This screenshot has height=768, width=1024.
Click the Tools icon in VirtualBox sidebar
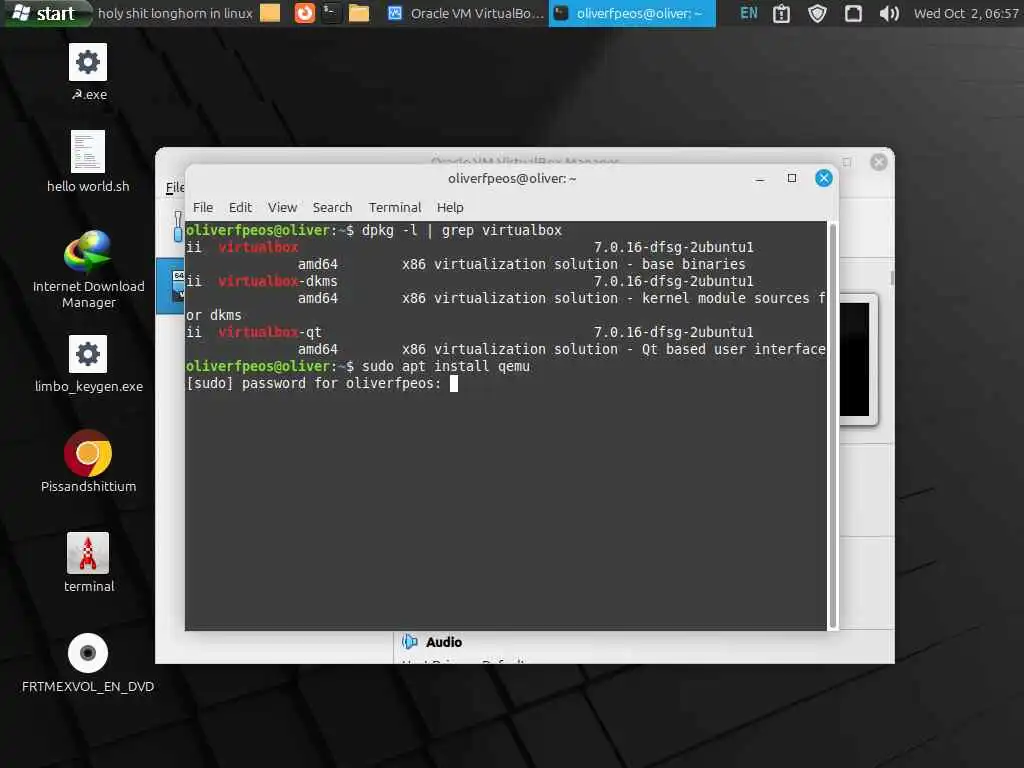click(x=178, y=226)
